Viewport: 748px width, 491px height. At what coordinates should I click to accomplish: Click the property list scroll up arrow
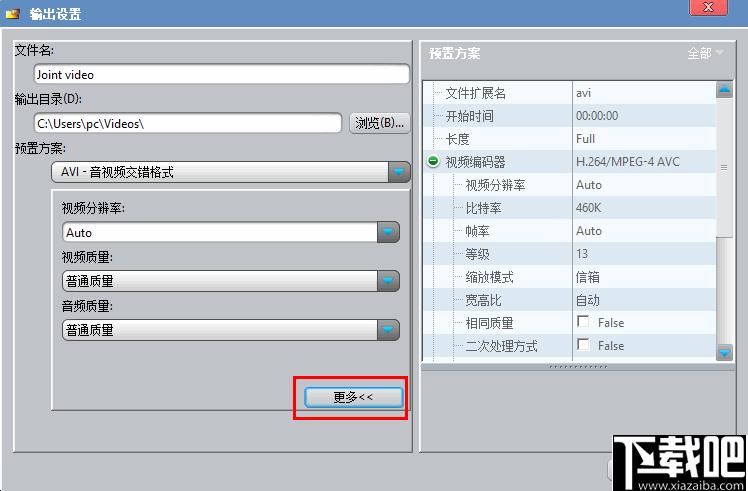click(725, 90)
